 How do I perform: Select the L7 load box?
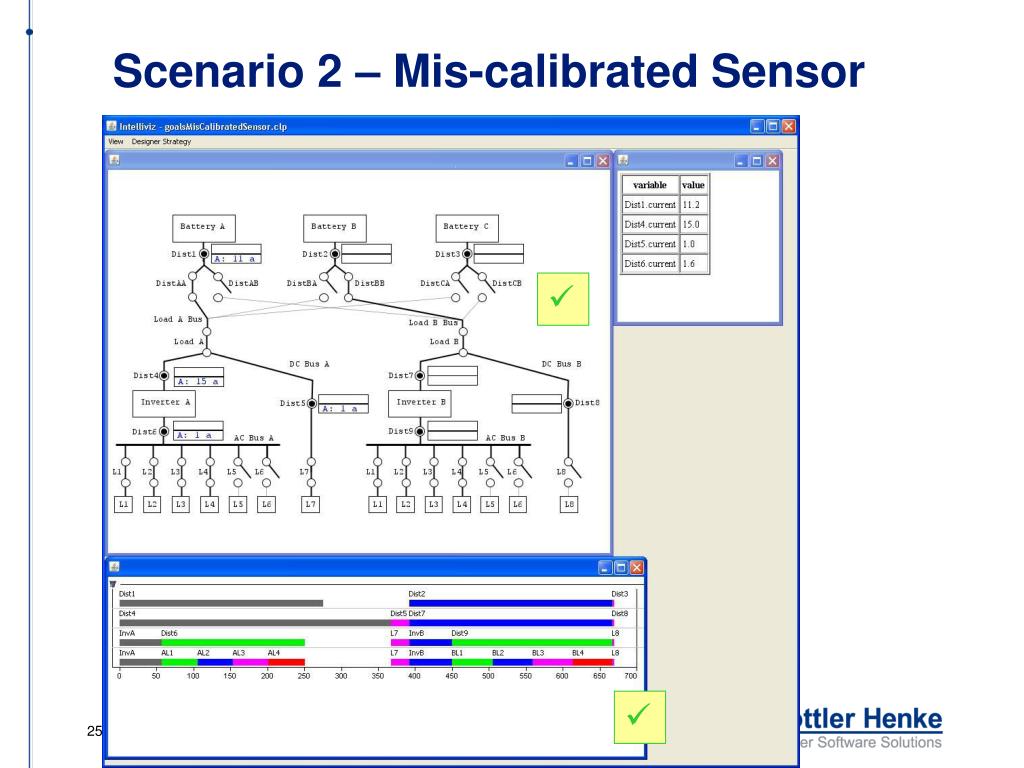pyautogui.click(x=311, y=504)
